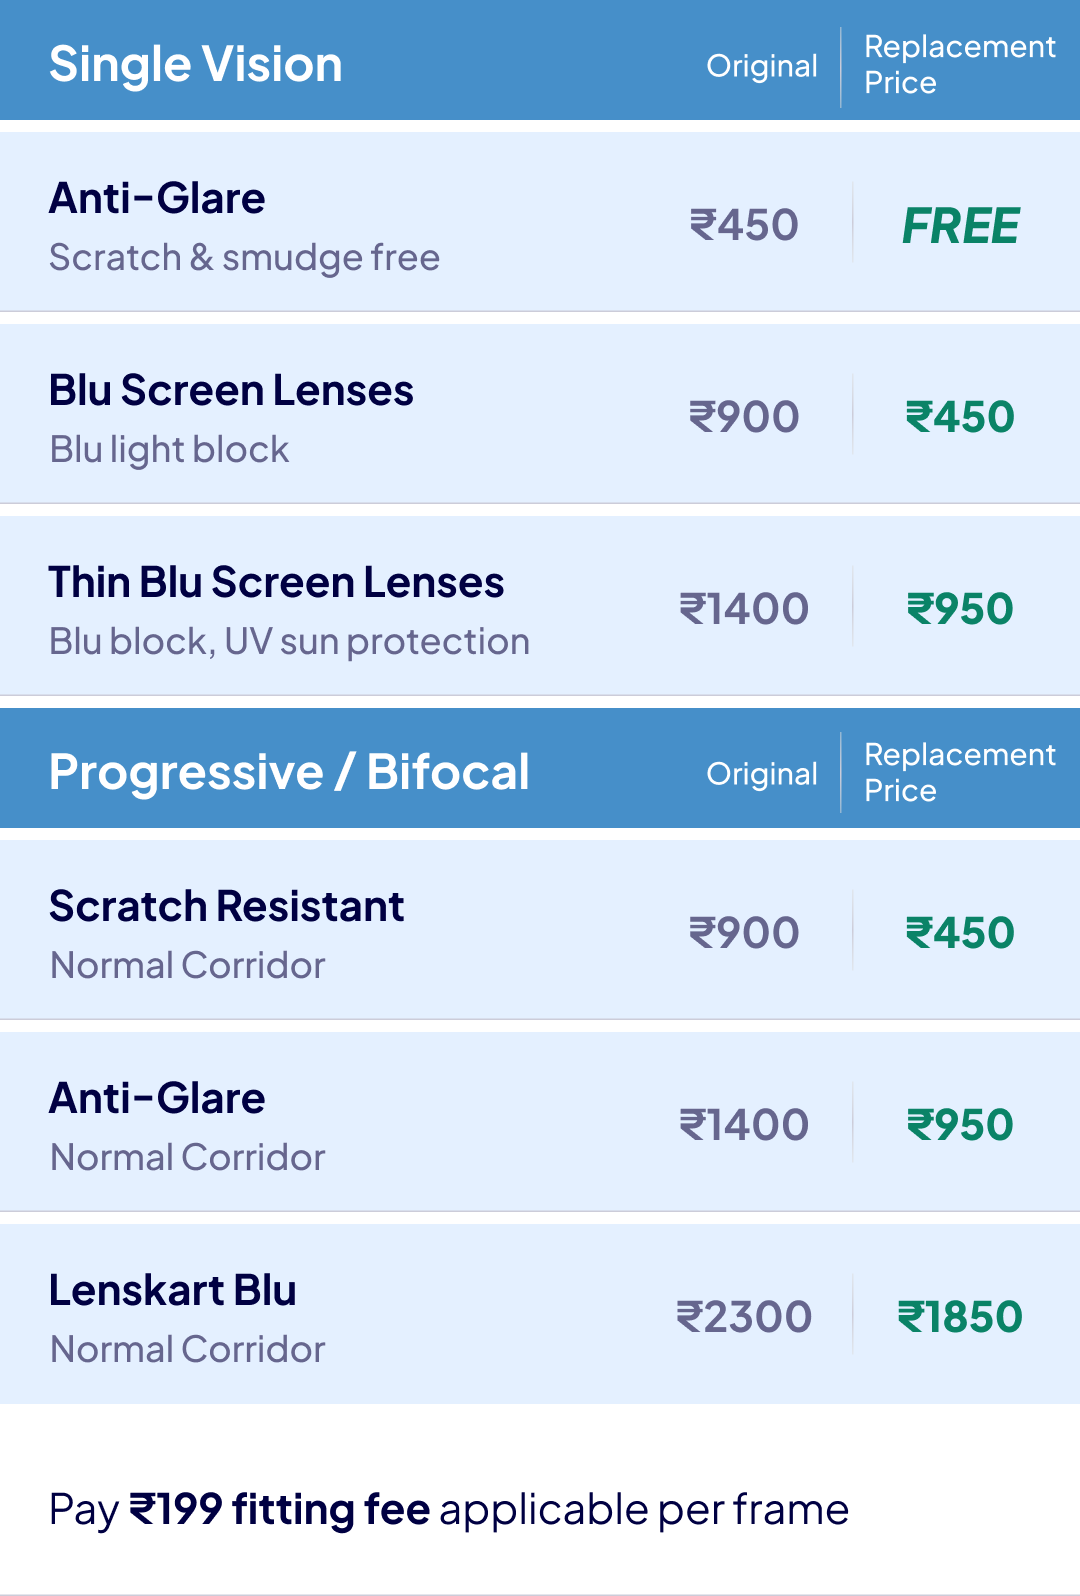Click Blu Screen Lenses ₹450 replacement price
1080x1596 pixels.
point(960,417)
